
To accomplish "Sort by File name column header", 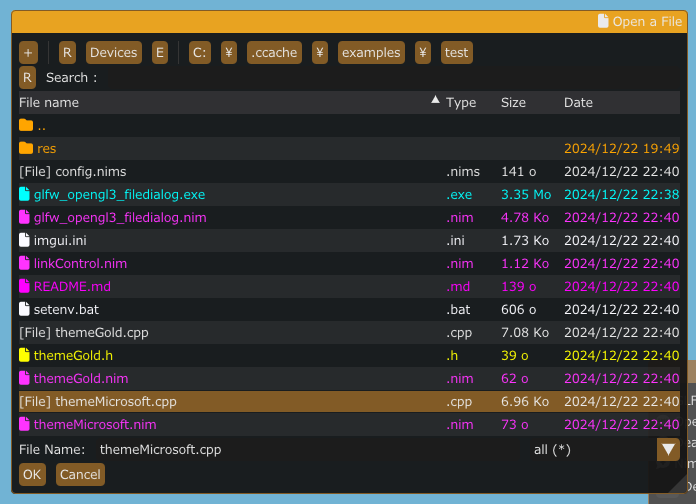I will pyautogui.click(x=49, y=102).
